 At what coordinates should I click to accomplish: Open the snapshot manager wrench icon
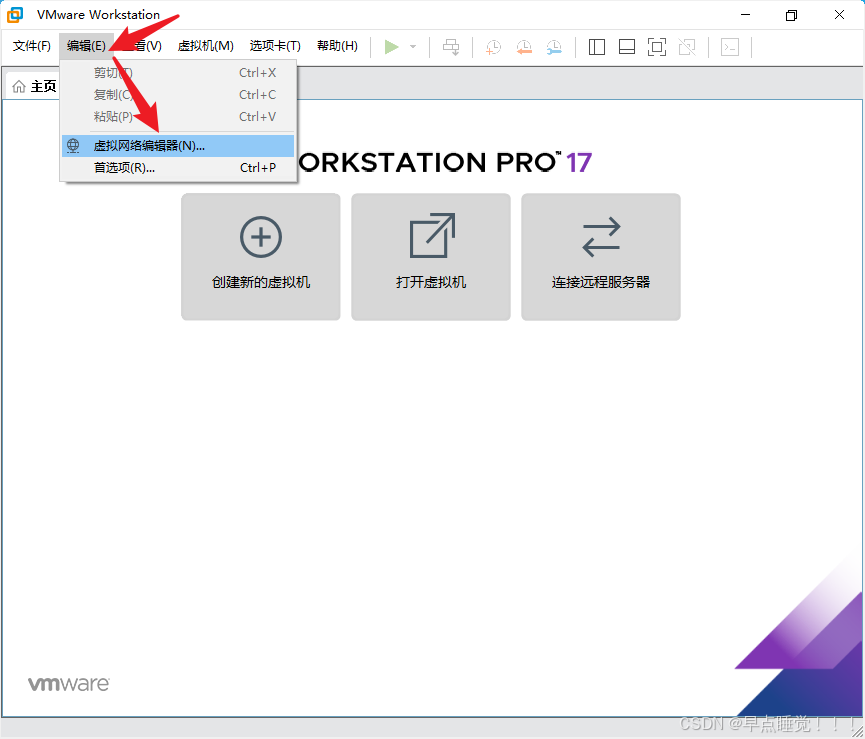coord(554,47)
